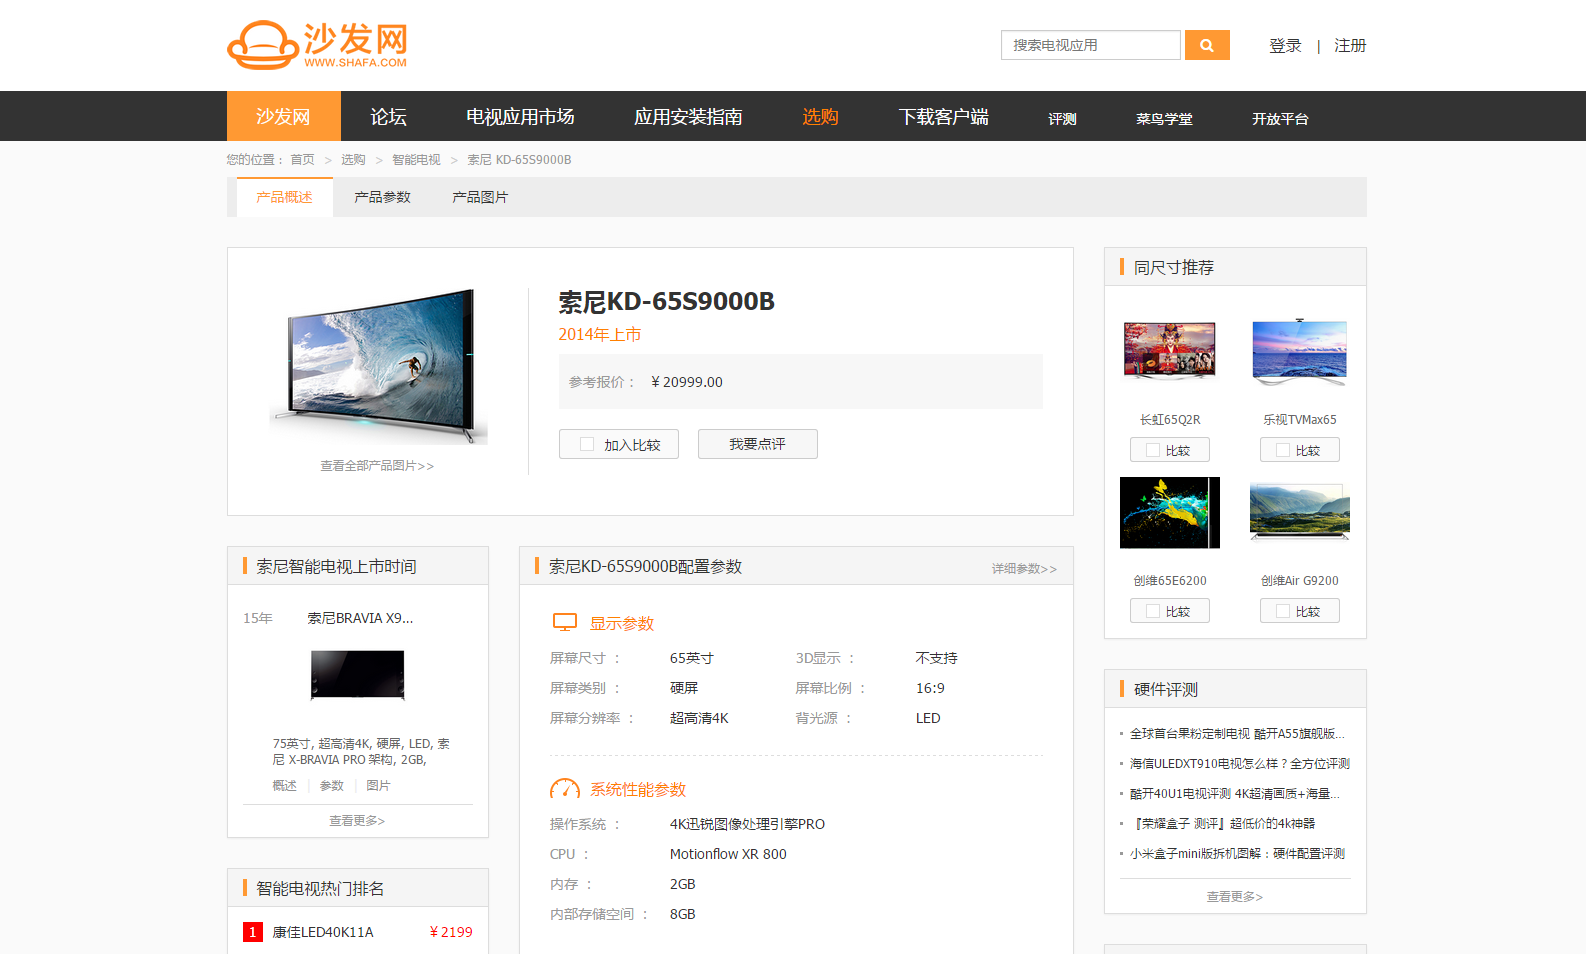This screenshot has width=1586, height=954.
Task: Click the 乐视TVMax65 thumbnail
Action: coord(1300,352)
